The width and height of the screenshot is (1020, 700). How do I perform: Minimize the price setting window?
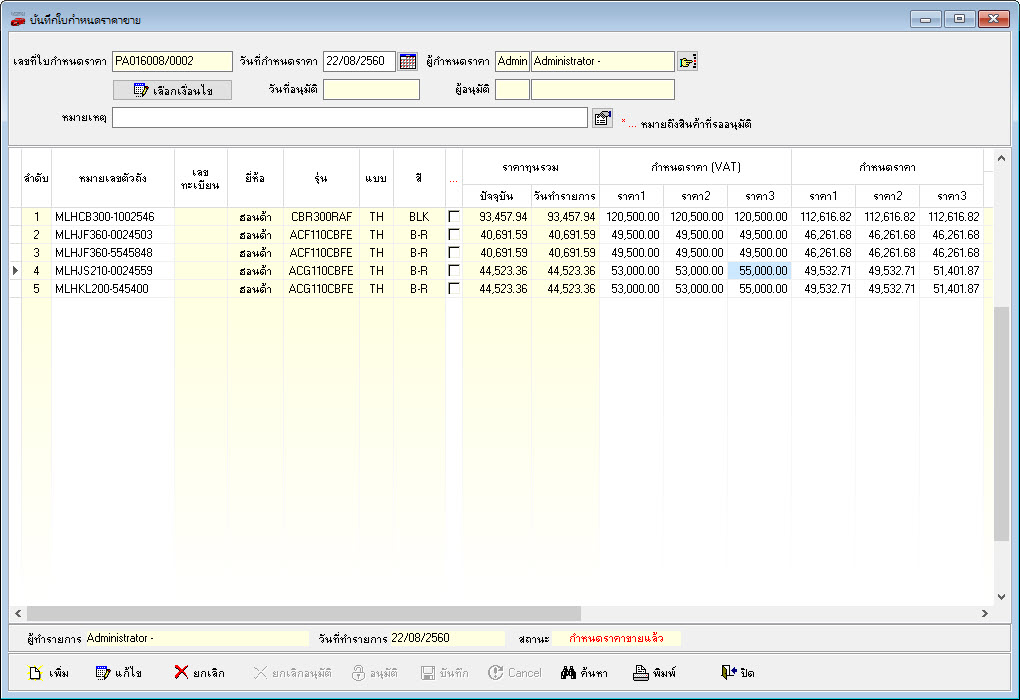click(925, 19)
